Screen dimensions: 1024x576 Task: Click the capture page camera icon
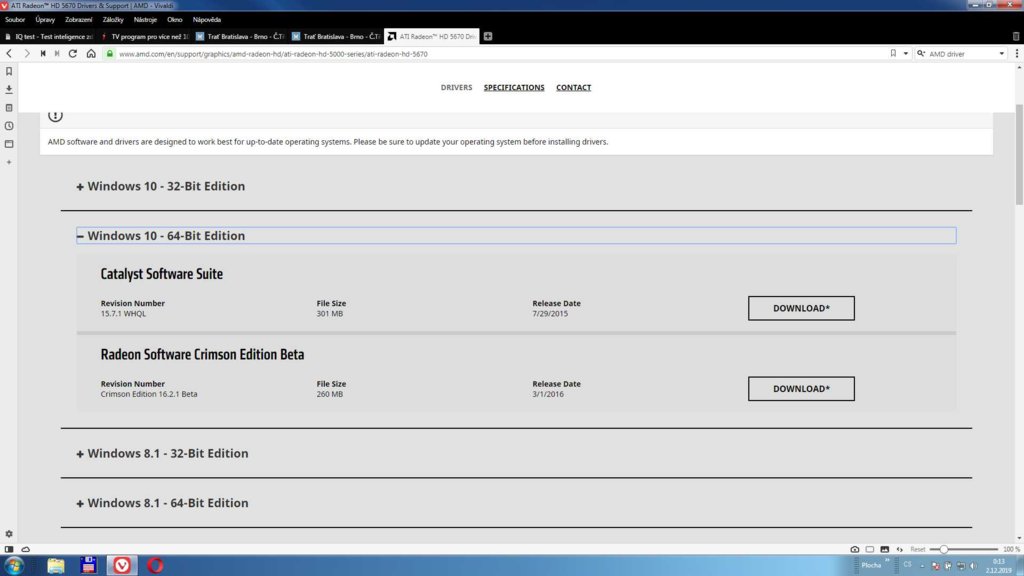855,549
